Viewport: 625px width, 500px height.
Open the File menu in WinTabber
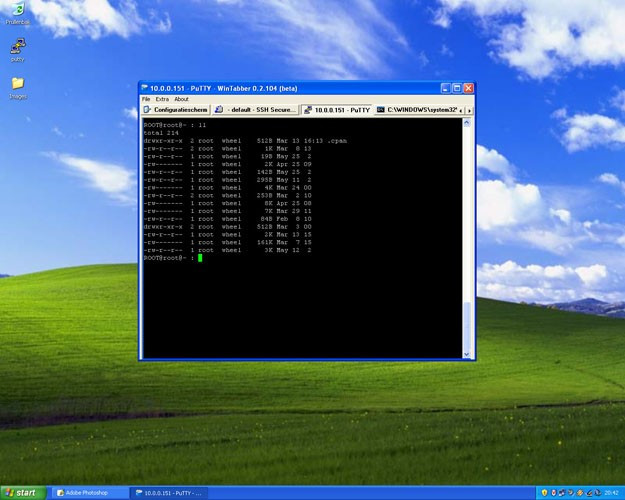[146, 99]
